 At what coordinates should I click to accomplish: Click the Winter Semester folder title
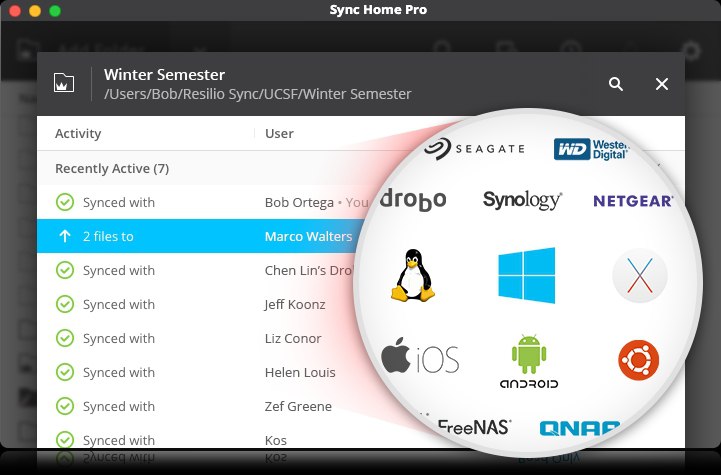[x=164, y=74]
